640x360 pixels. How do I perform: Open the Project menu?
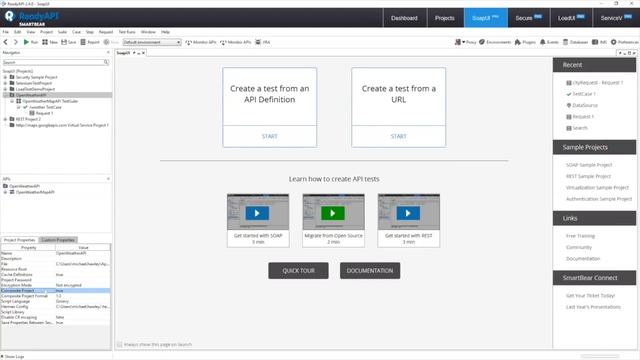(46, 32)
